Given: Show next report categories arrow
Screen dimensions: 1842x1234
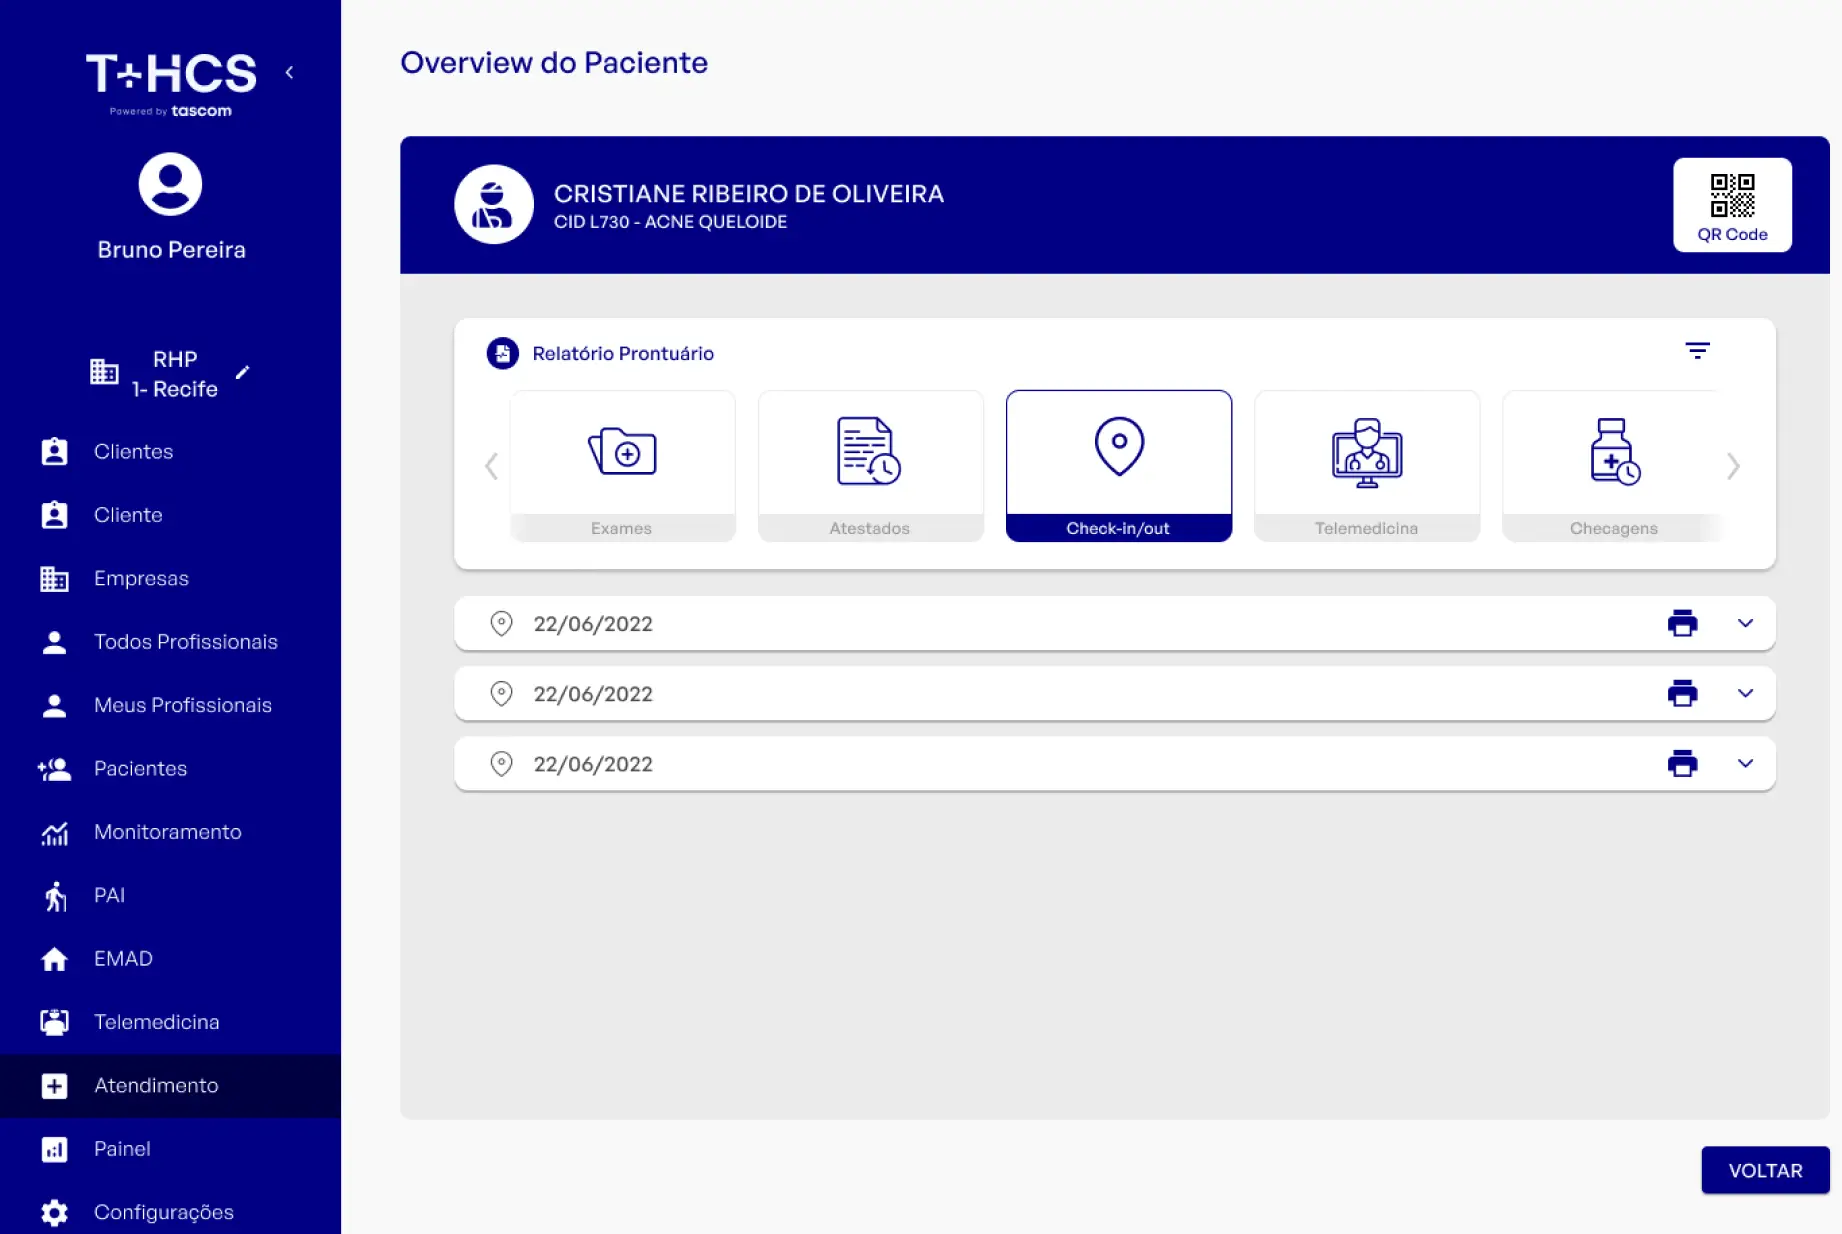Looking at the screenshot, I should click(1733, 466).
